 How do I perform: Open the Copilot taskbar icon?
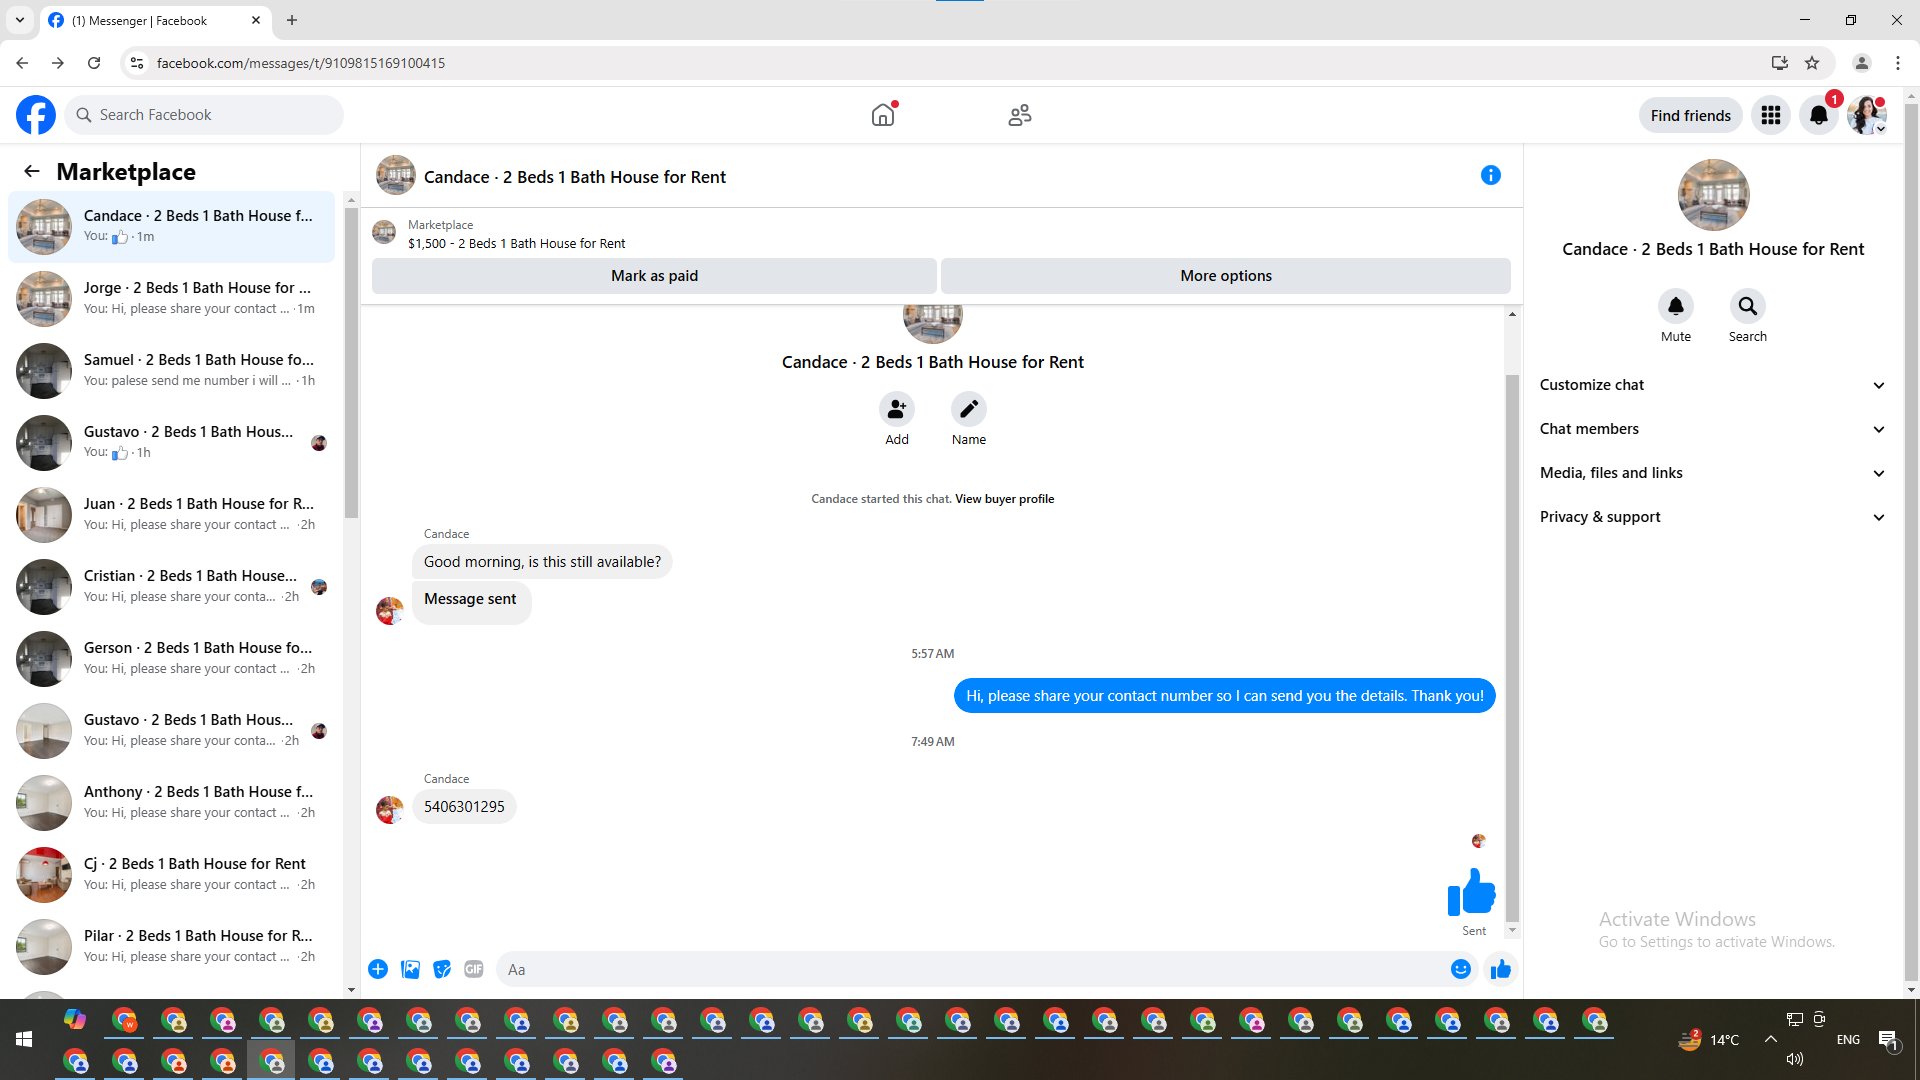point(75,1020)
